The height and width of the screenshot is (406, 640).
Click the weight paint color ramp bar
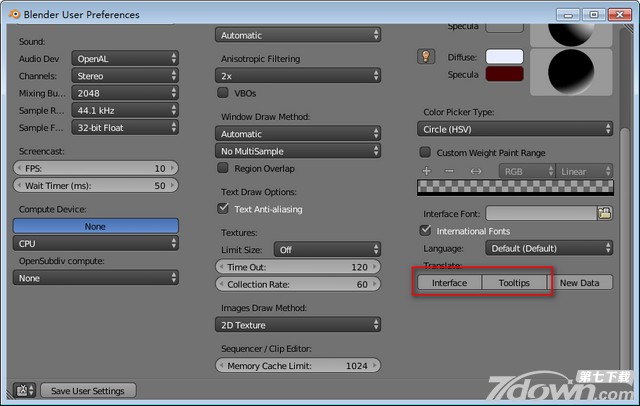pyautogui.click(x=515, y=187)
